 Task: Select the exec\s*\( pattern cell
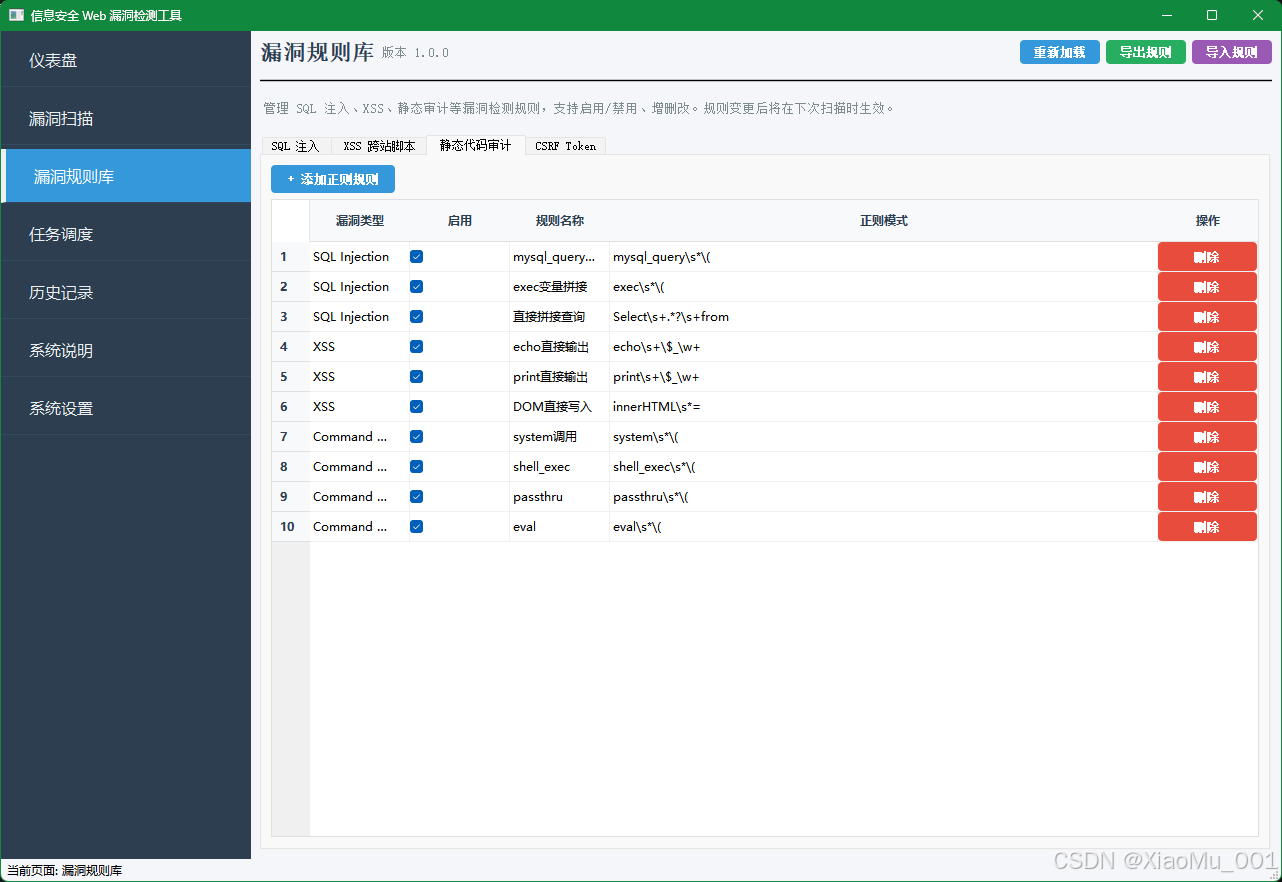point(884,287)
